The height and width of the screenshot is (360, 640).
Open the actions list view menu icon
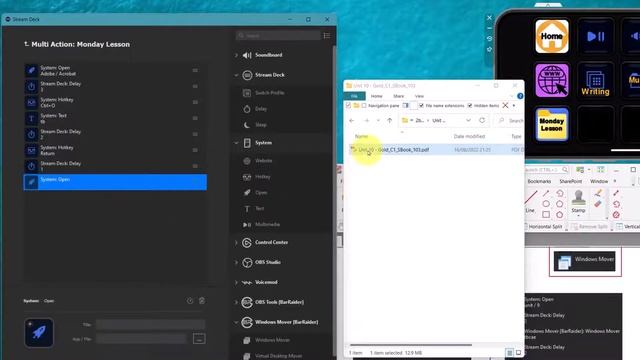click(327, 36)
